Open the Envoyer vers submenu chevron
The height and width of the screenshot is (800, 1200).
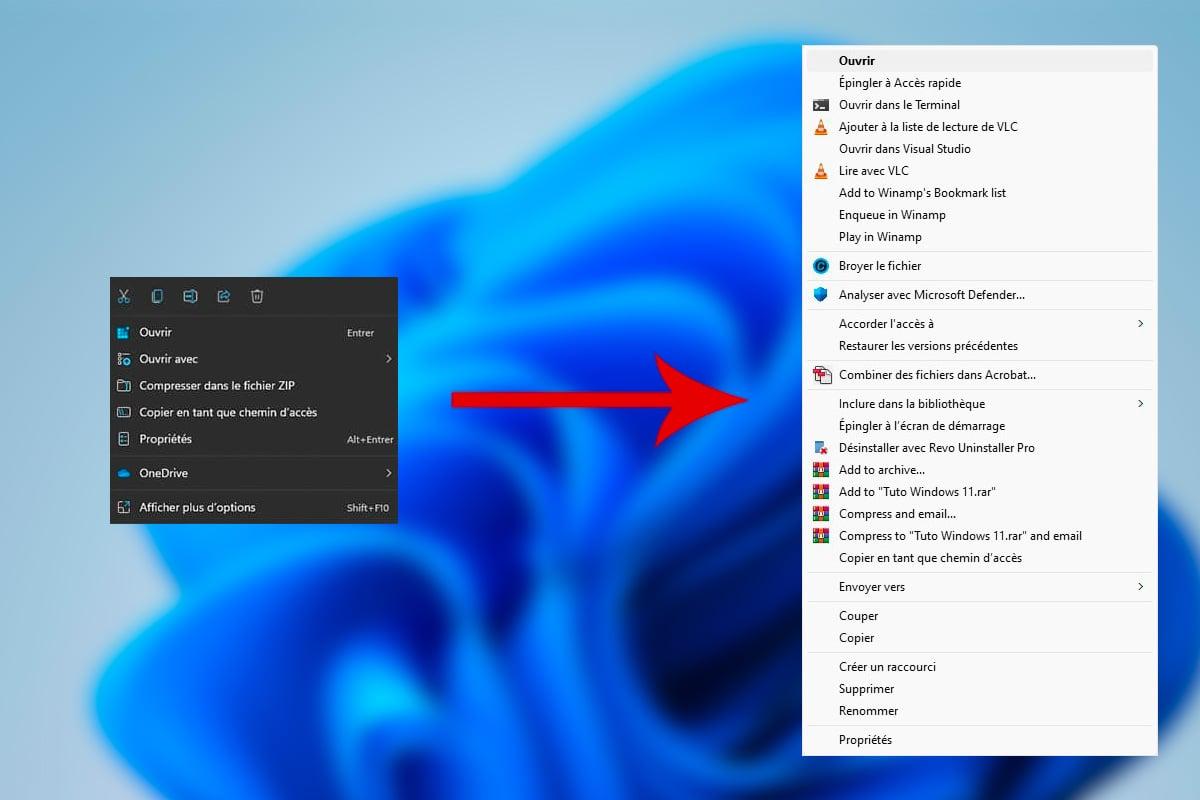point(1140,587)
